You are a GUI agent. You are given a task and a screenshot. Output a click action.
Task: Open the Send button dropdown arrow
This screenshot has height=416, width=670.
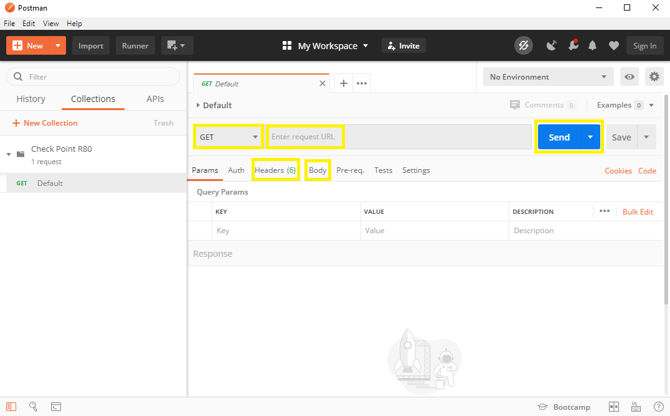(590, 137)
